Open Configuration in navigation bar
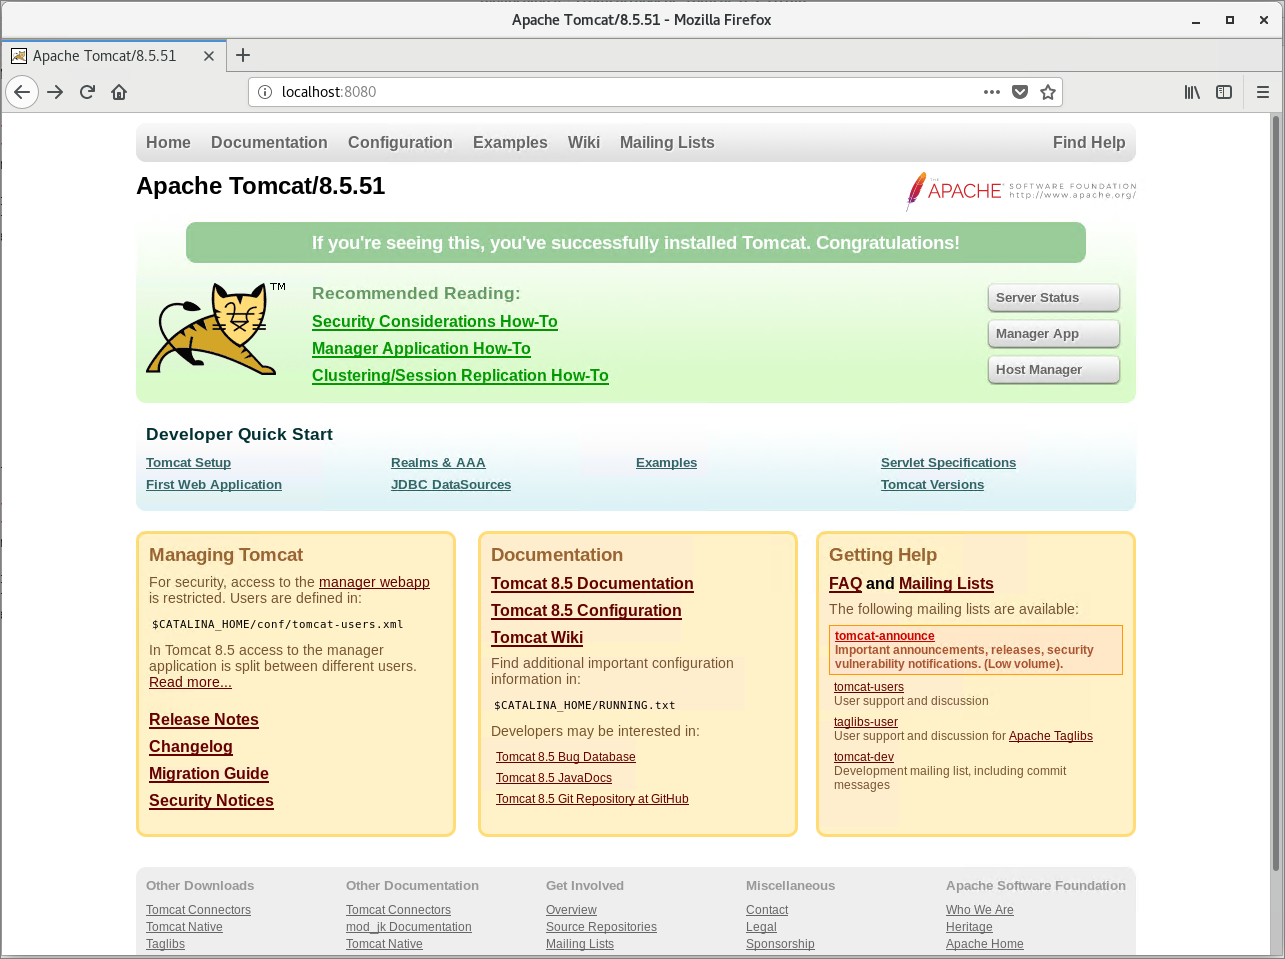1285x959 pixels. tap(400, 143)
